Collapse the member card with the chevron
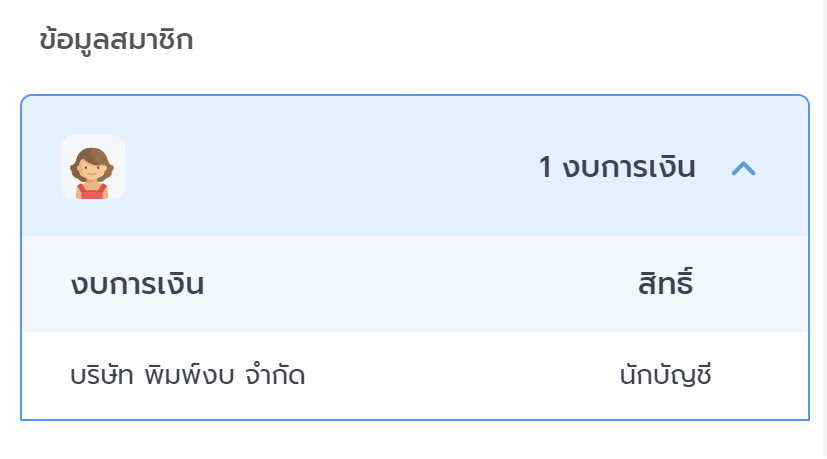827x459 pixels. click(x=743, y=168)
